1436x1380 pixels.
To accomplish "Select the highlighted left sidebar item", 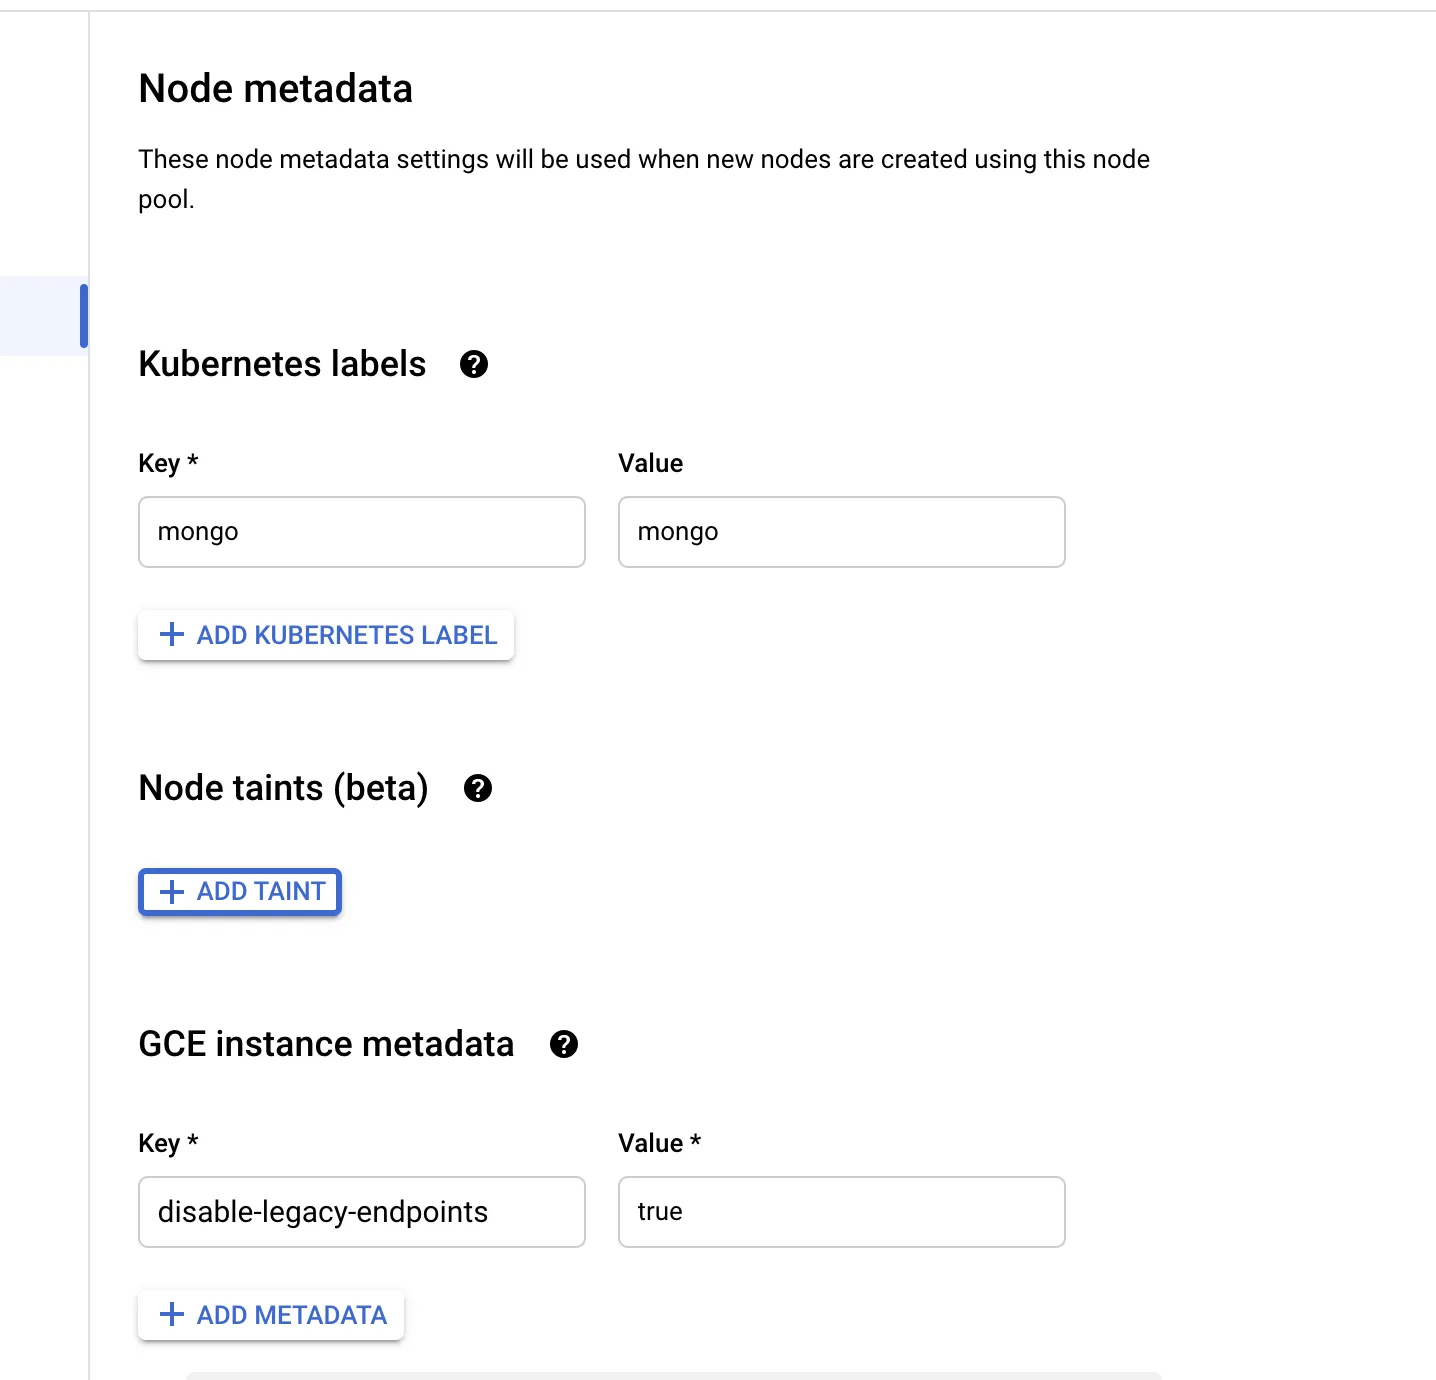I will tap(44, 316).
